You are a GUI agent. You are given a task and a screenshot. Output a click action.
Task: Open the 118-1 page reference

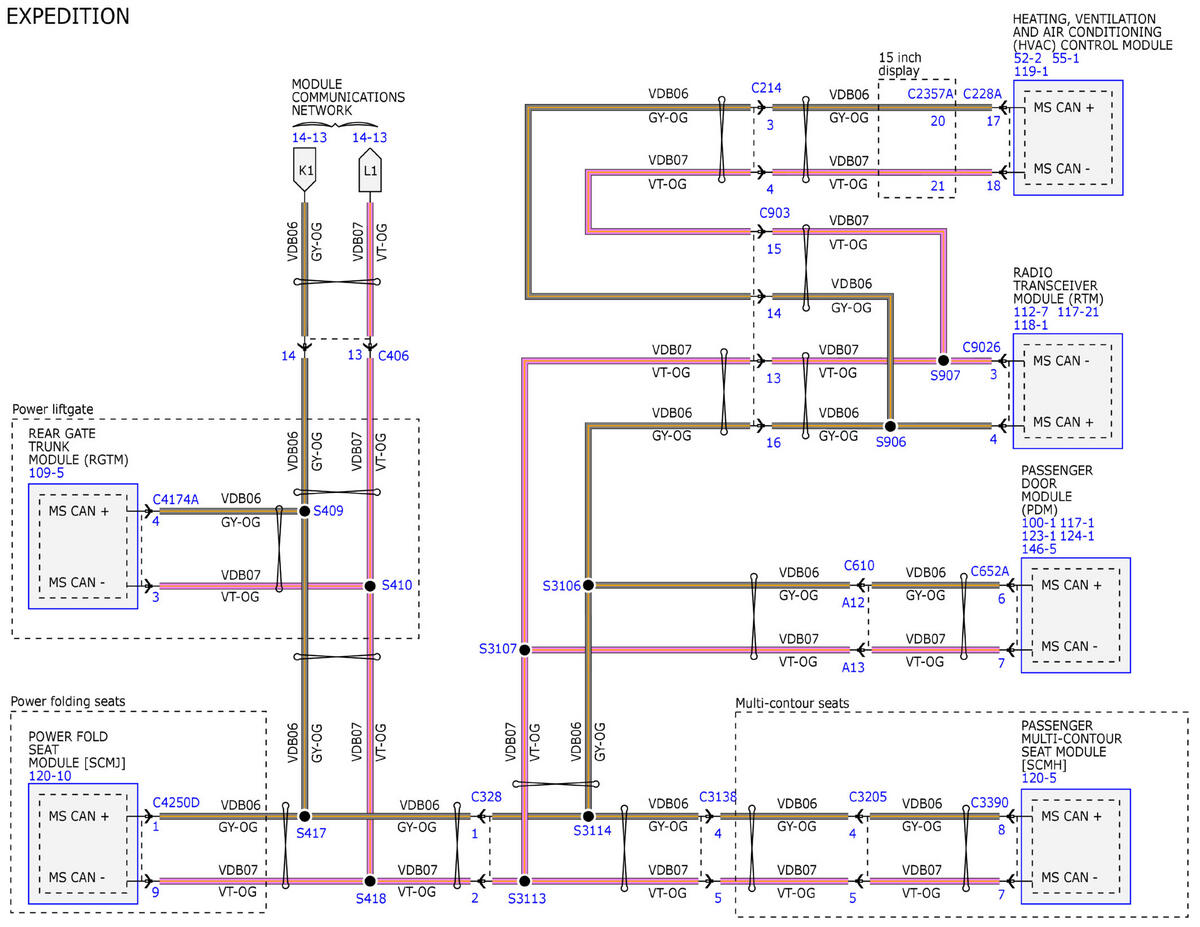pos(1030,325)
